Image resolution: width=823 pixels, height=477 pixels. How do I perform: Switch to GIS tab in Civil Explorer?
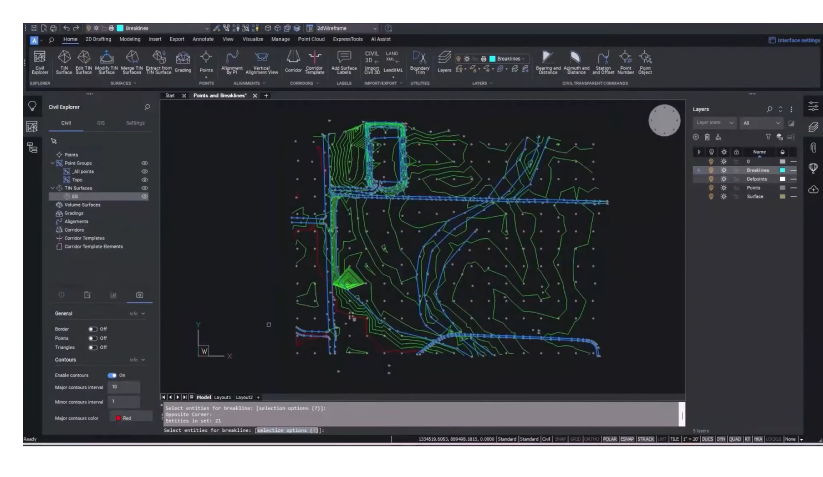tap(100, 123)
